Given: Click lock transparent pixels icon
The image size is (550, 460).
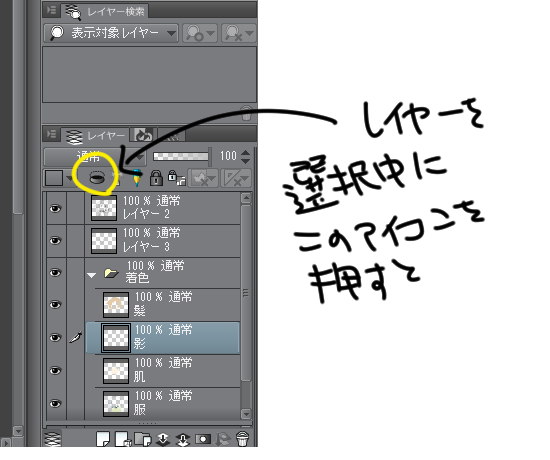Looking at the screenshot, I should point(176,178).
